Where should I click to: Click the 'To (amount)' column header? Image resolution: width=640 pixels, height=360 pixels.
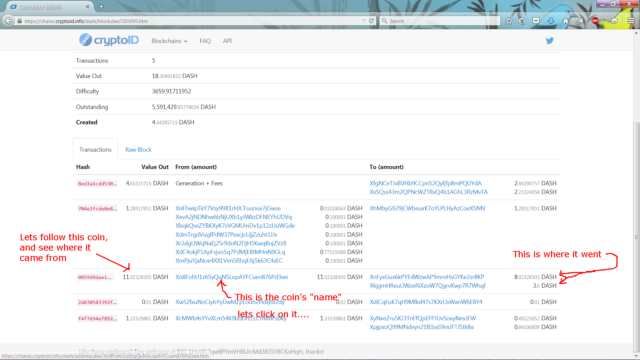coord(387,167)
